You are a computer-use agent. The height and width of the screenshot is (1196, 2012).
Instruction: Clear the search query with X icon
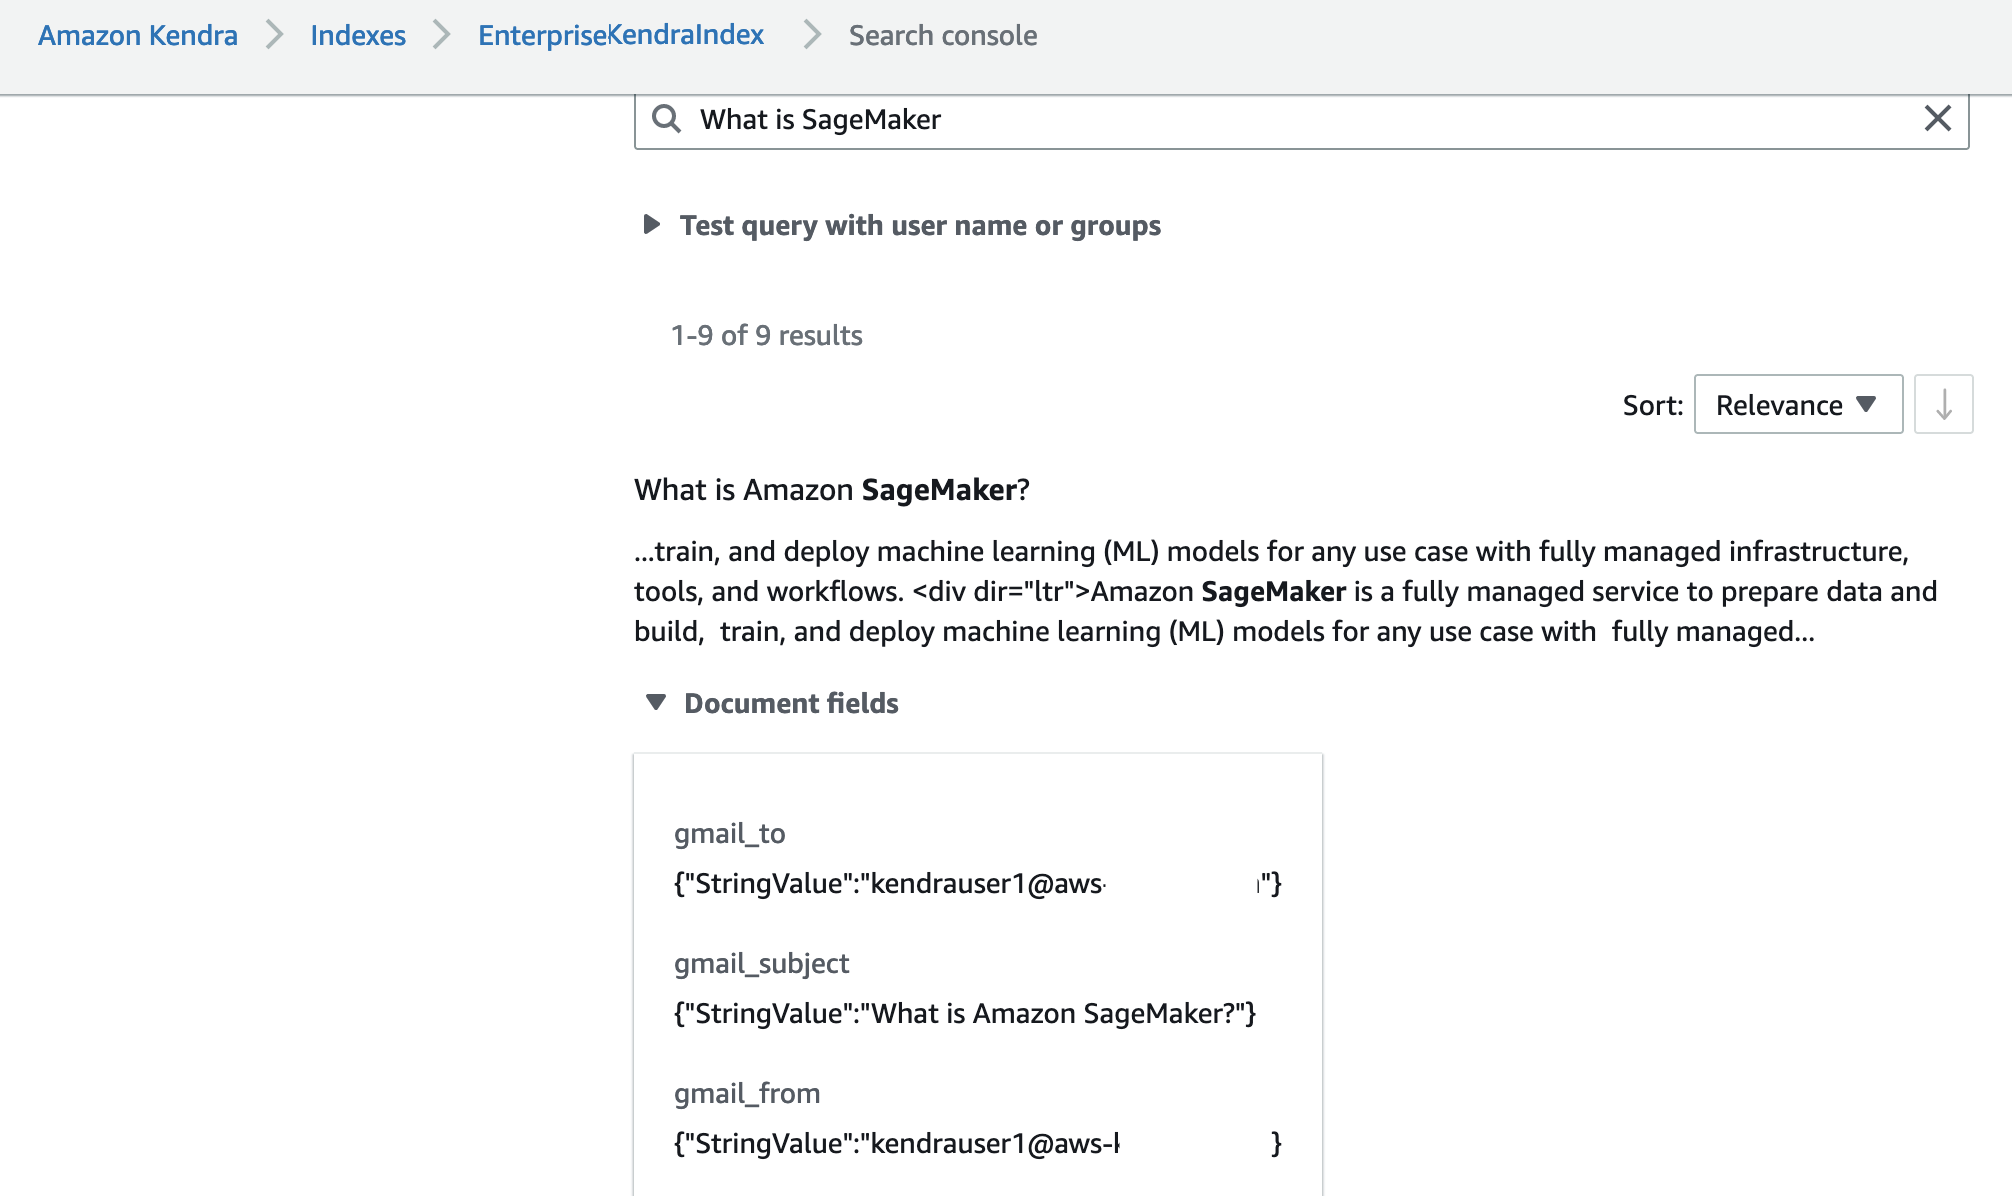[1937, 119]
